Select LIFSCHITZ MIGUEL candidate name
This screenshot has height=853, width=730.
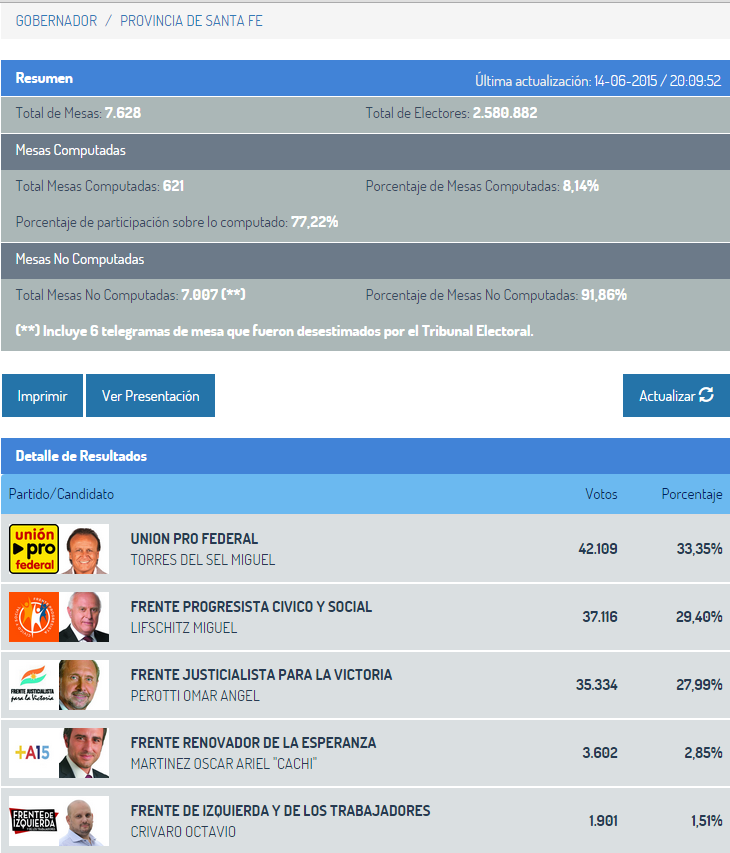tap(184, 628)
